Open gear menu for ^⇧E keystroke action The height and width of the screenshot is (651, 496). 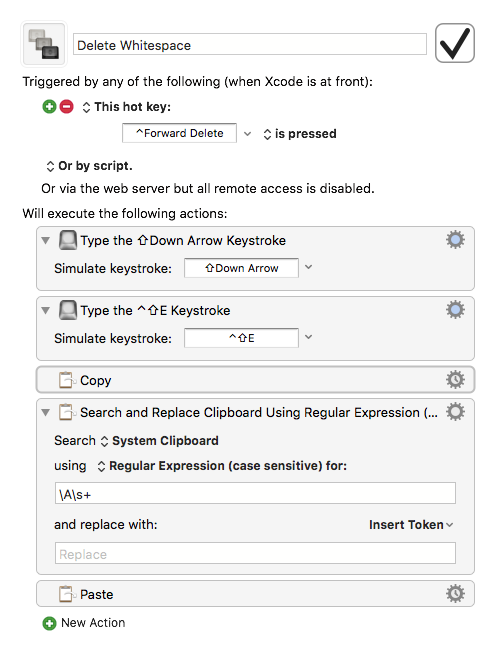pyautogui.click(x=455, y=310)
